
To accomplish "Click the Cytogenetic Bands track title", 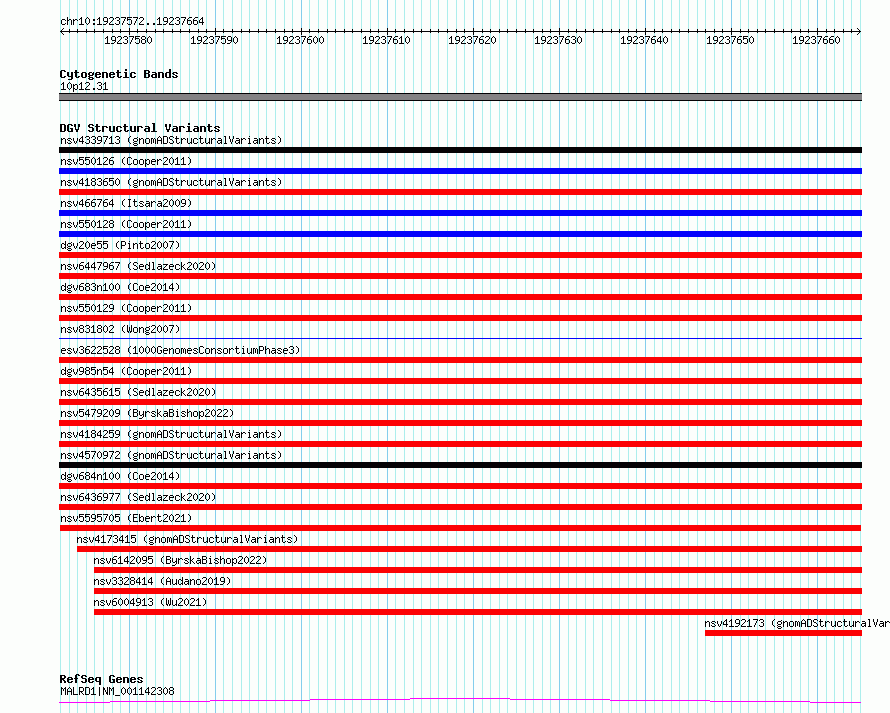I will [x=119, y=74].
